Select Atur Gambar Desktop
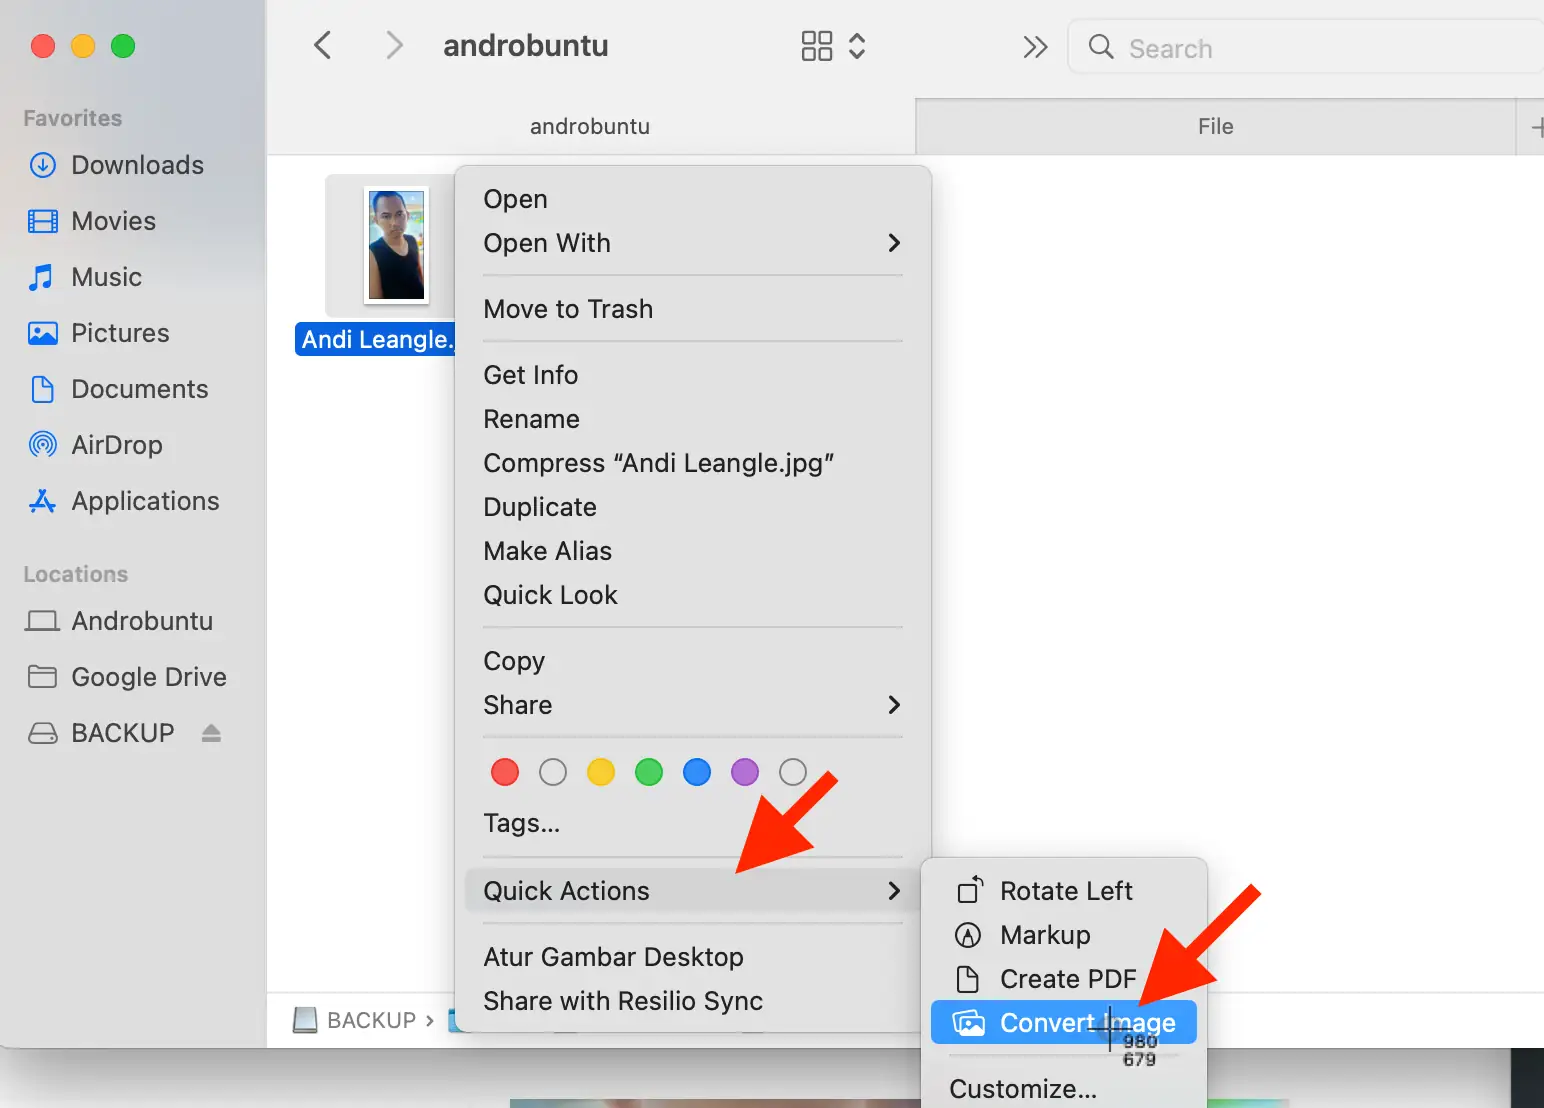The height and width of the screenshot is (1108, 1544). (x=613, y=956)
